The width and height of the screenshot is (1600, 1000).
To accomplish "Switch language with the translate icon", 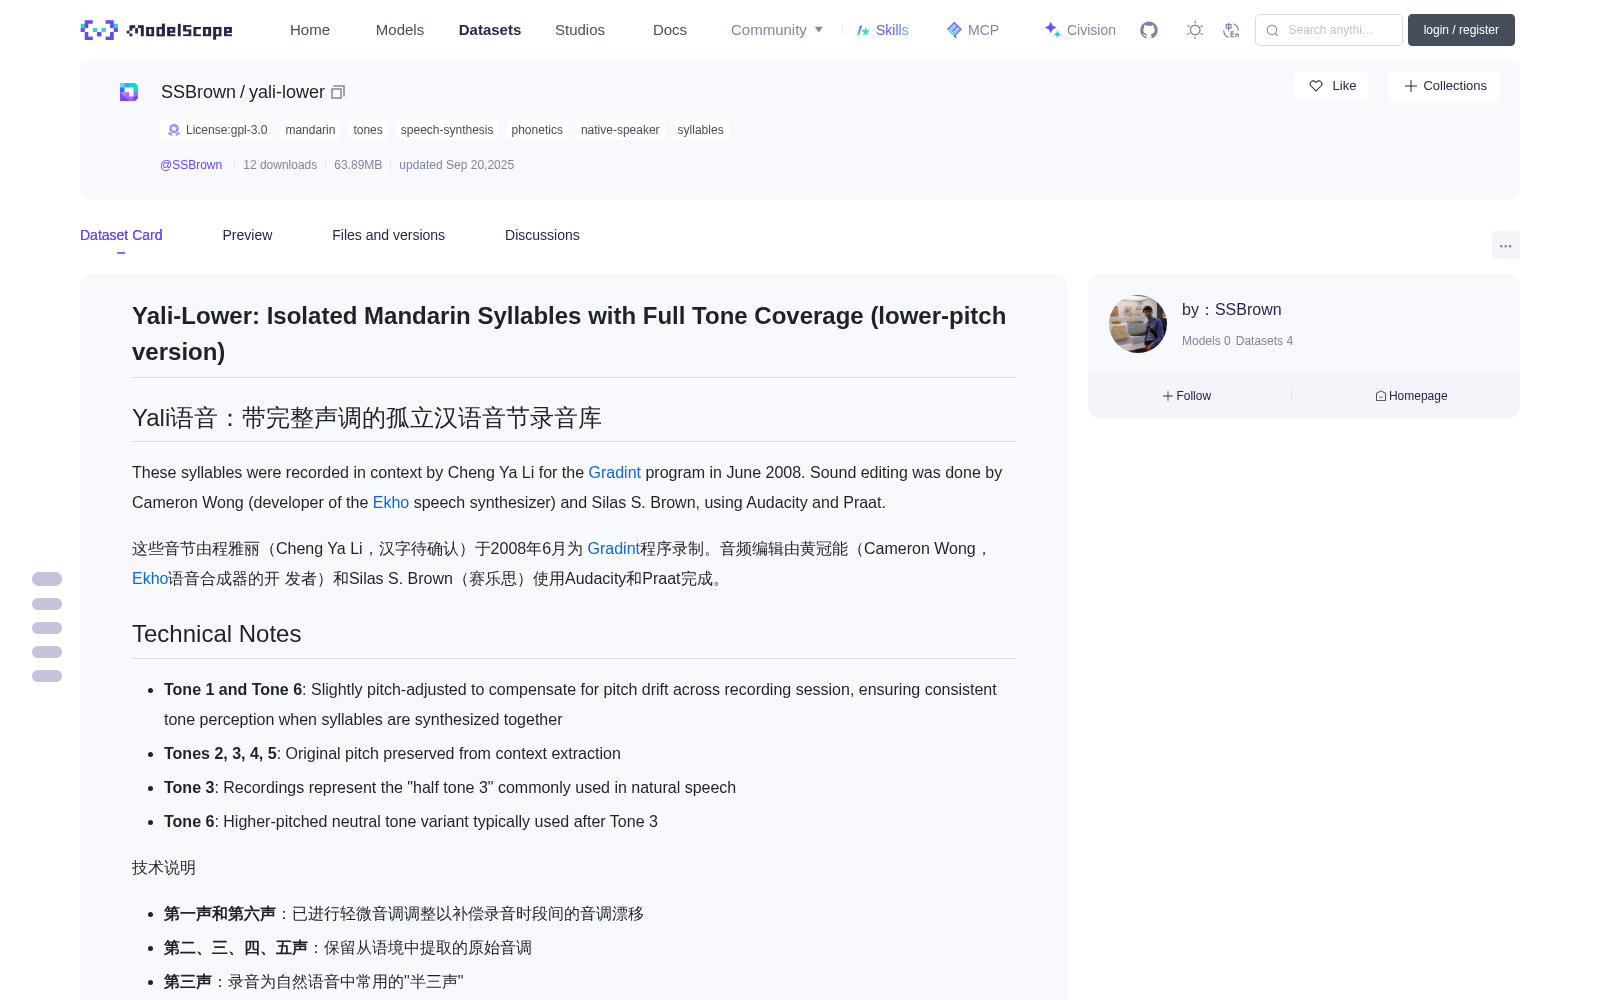I will (1231, 30).
